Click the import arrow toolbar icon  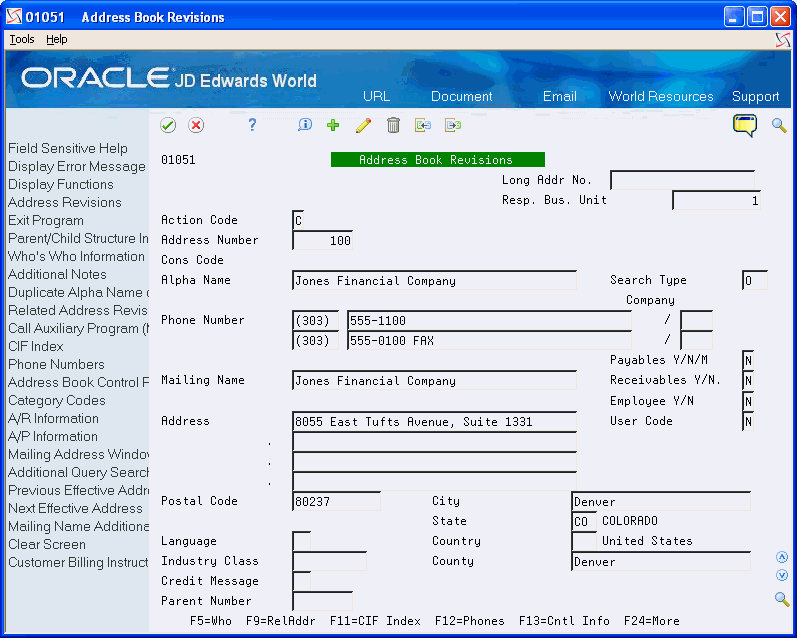point(423,125)
